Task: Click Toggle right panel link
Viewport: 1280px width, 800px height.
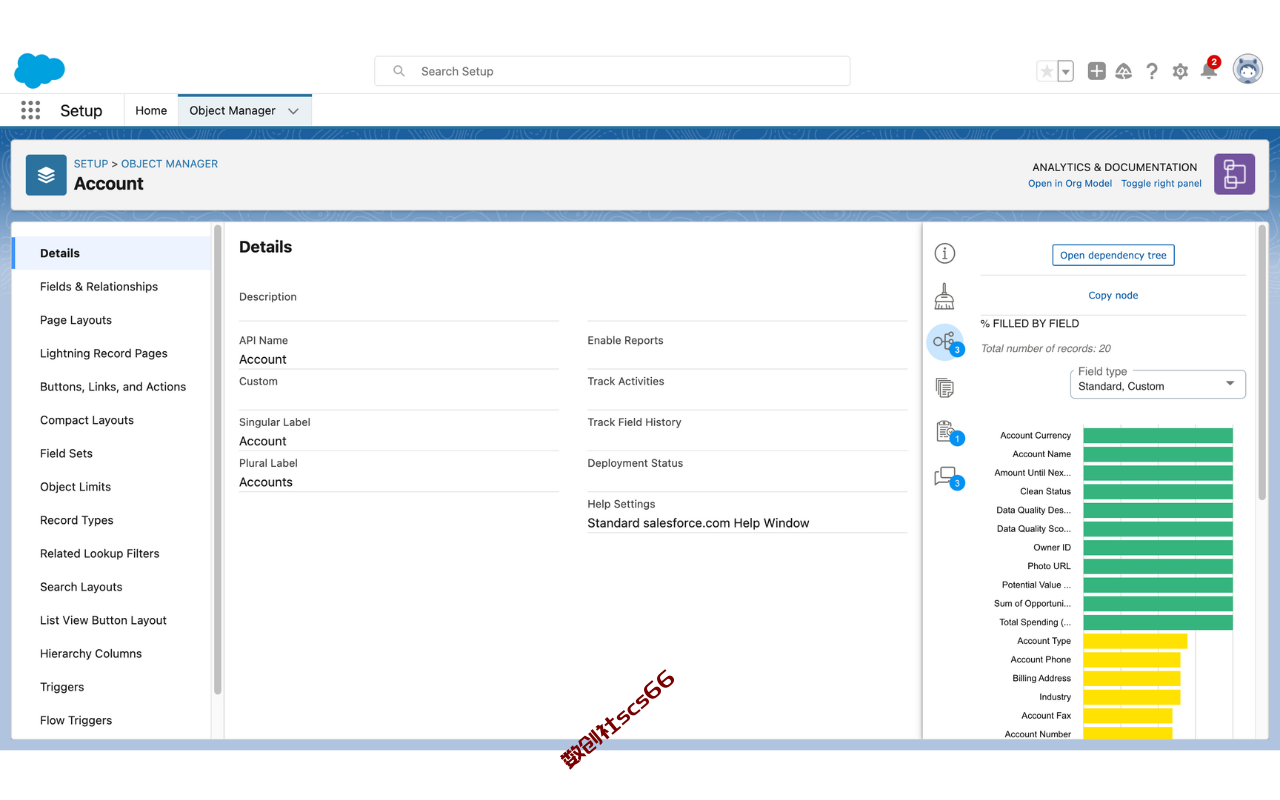Action: pyautogui.click(x=1161, y=184)
